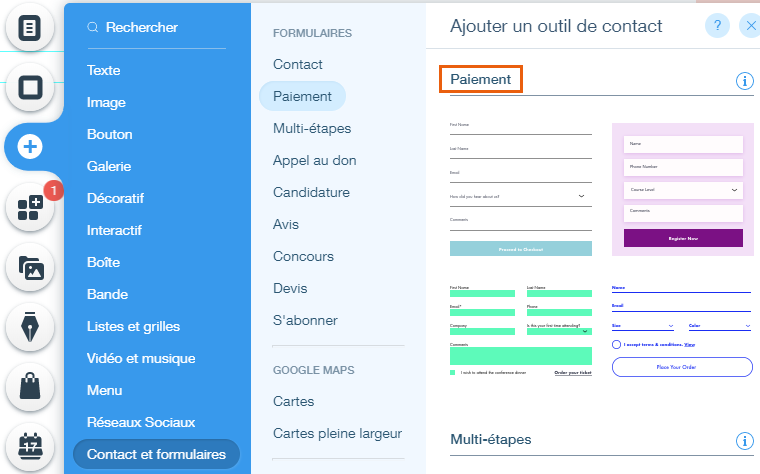Open the Multi-étapes forms subcategory

pos(312,128)
